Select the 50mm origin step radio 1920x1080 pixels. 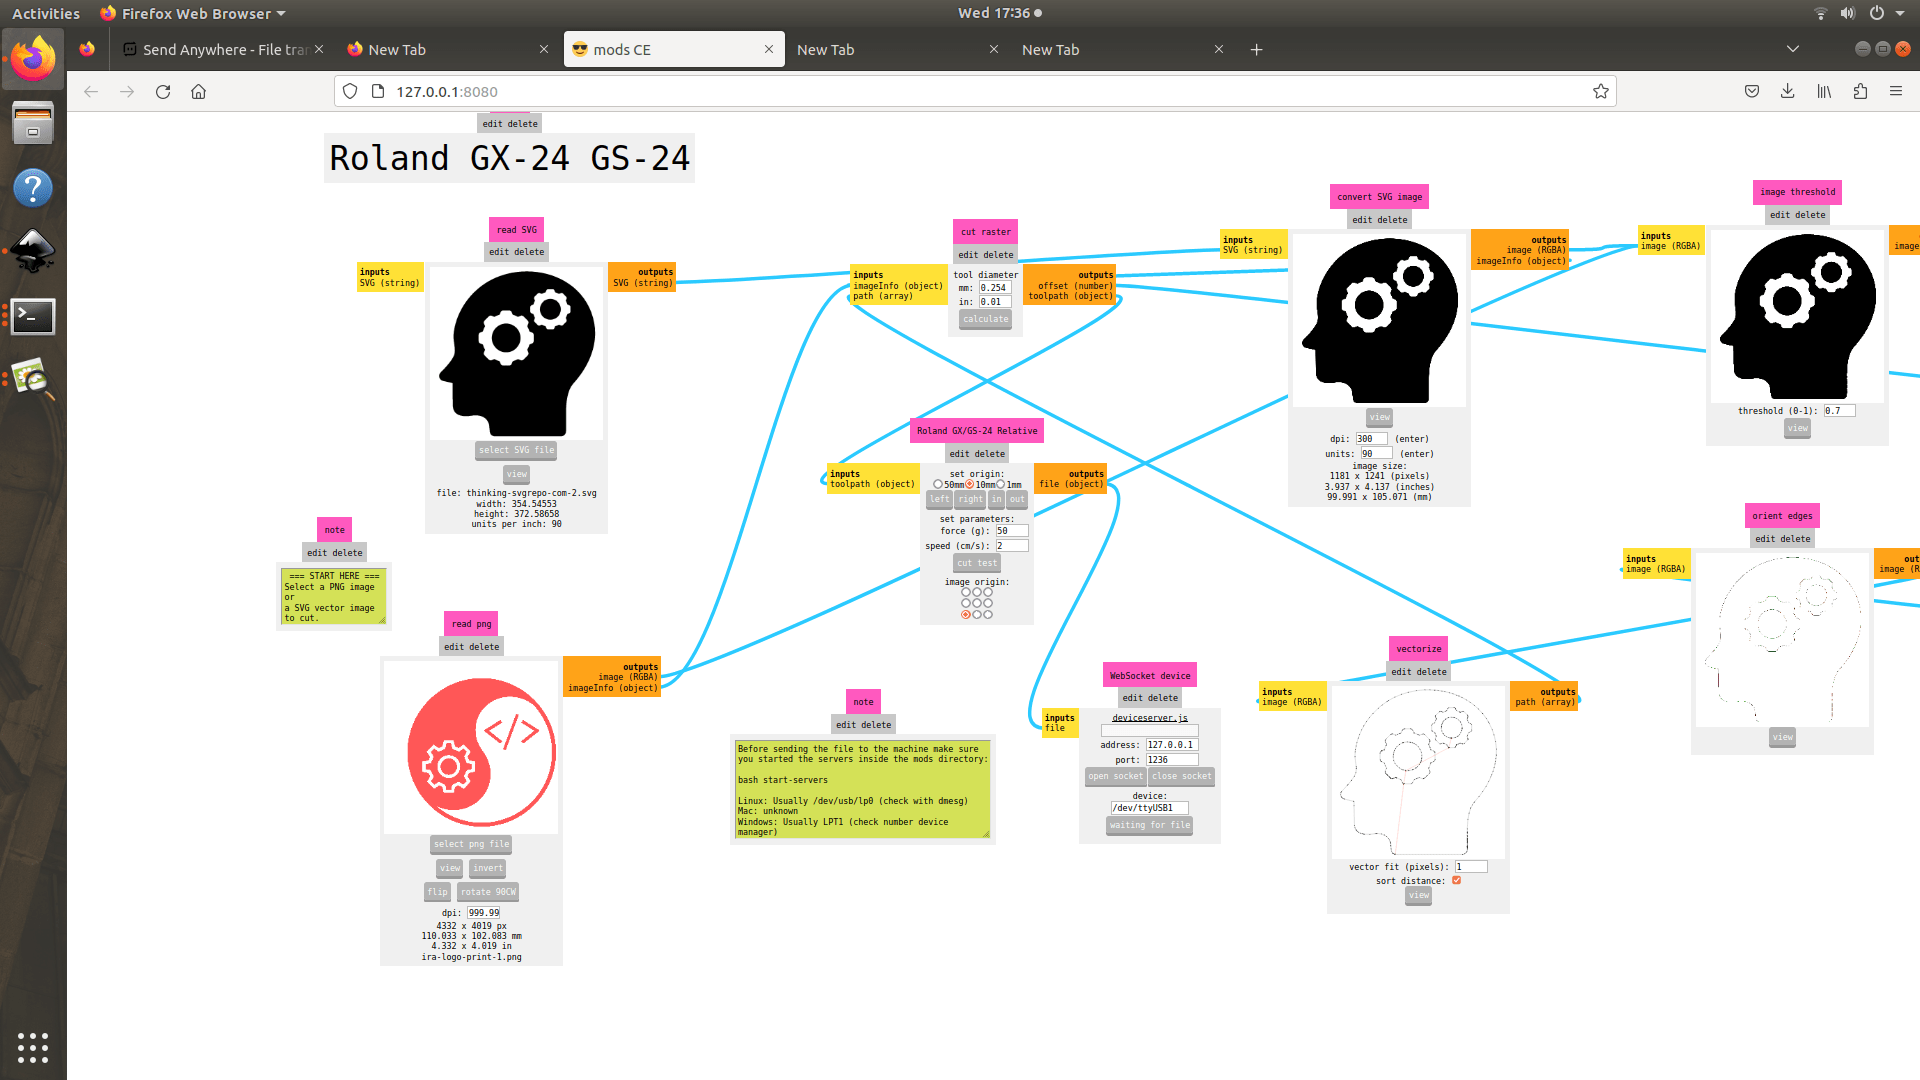(938, 484)
